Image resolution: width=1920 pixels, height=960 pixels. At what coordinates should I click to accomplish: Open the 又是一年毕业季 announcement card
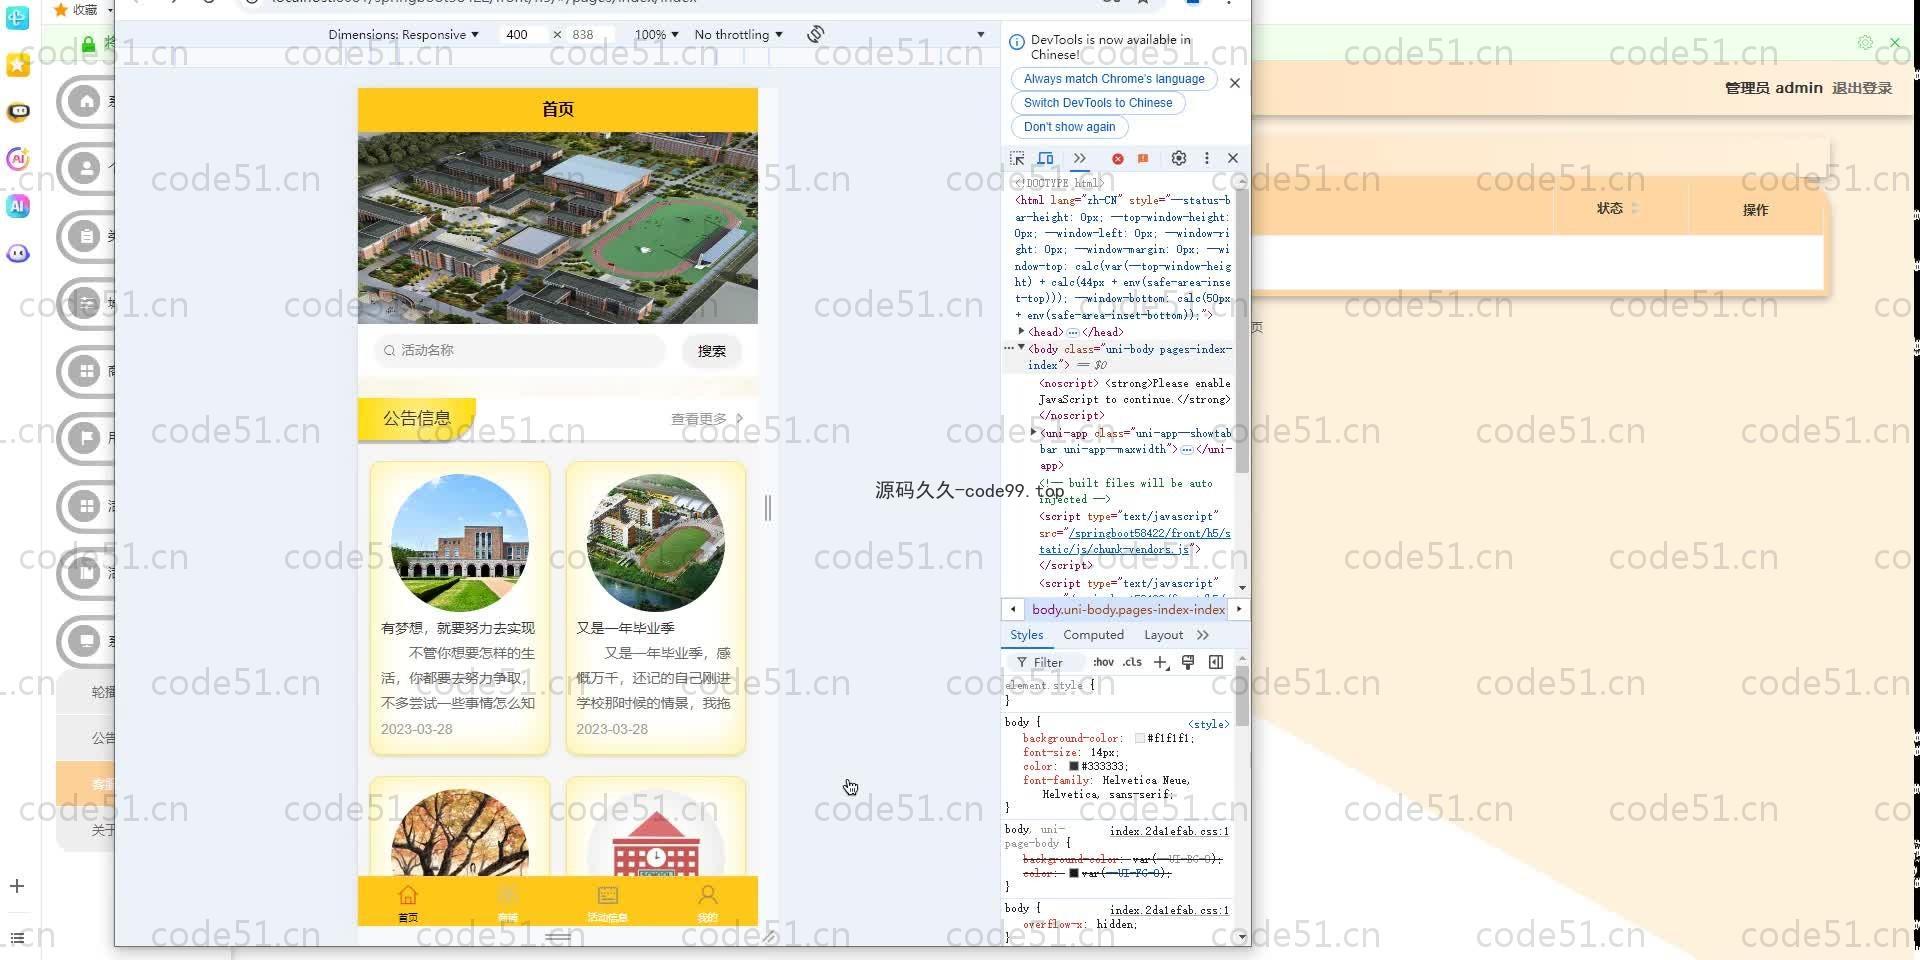click(x=655, y=607)
